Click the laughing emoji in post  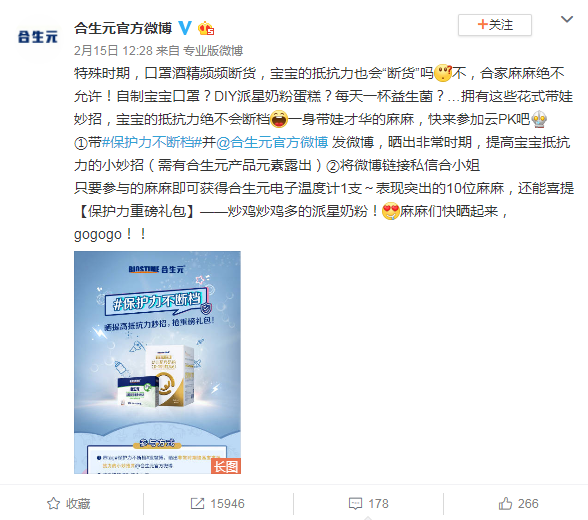pyautogui.click(x=279, y=120)
